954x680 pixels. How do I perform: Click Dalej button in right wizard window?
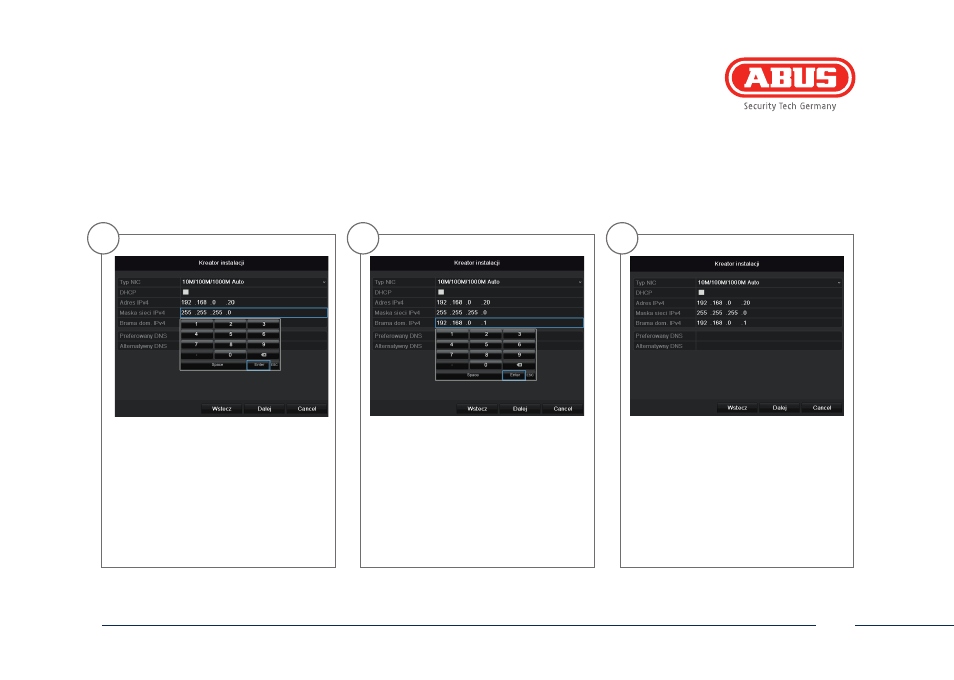pos(779,408)
